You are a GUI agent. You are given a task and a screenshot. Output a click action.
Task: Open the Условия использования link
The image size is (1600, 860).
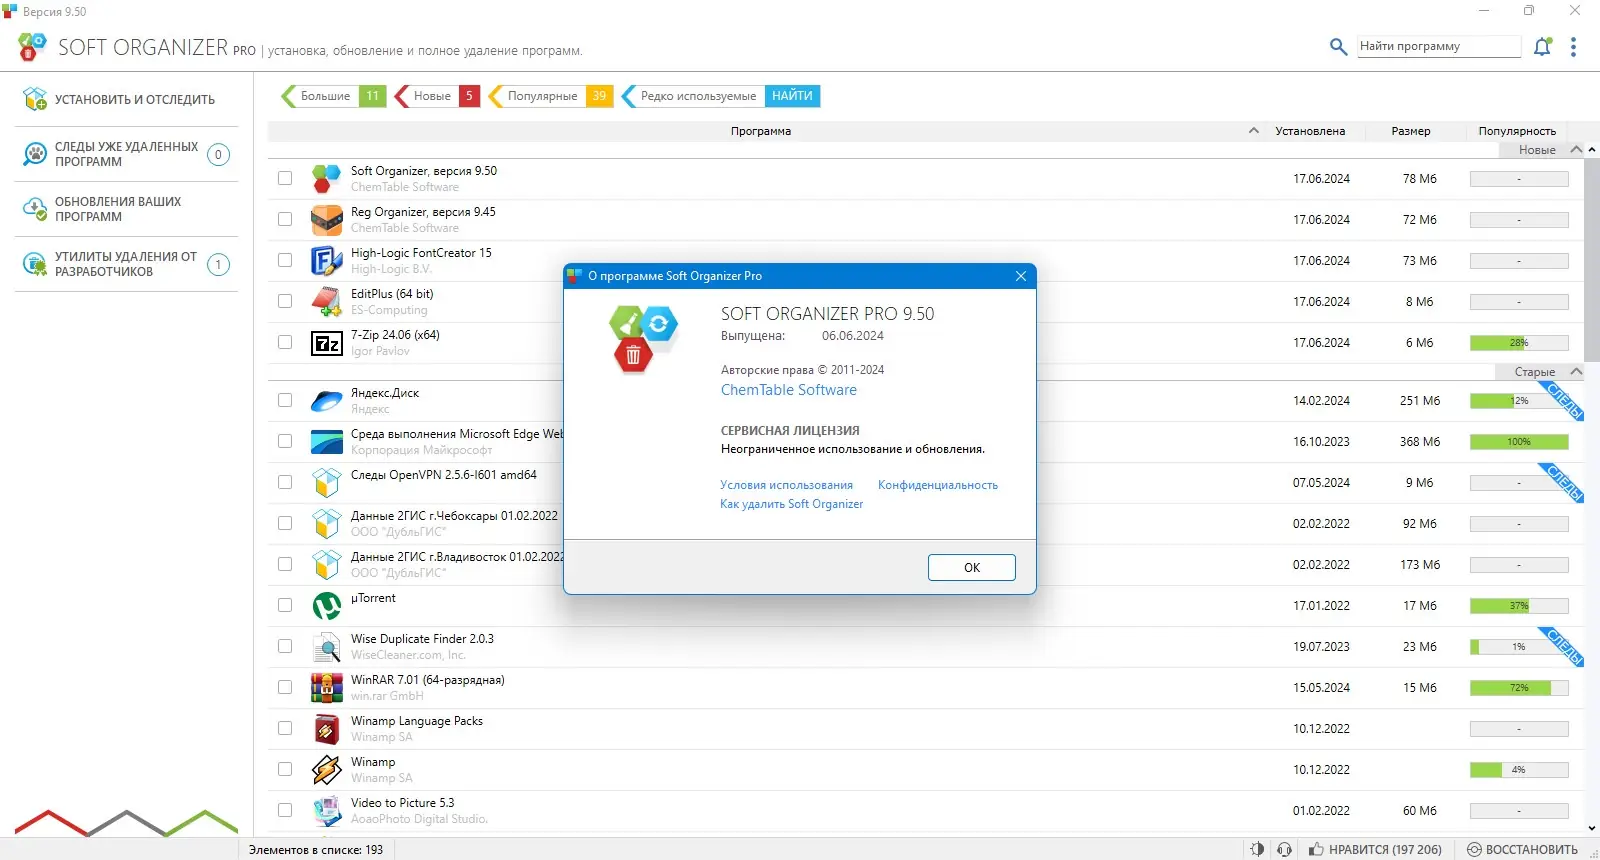[786, 485]
